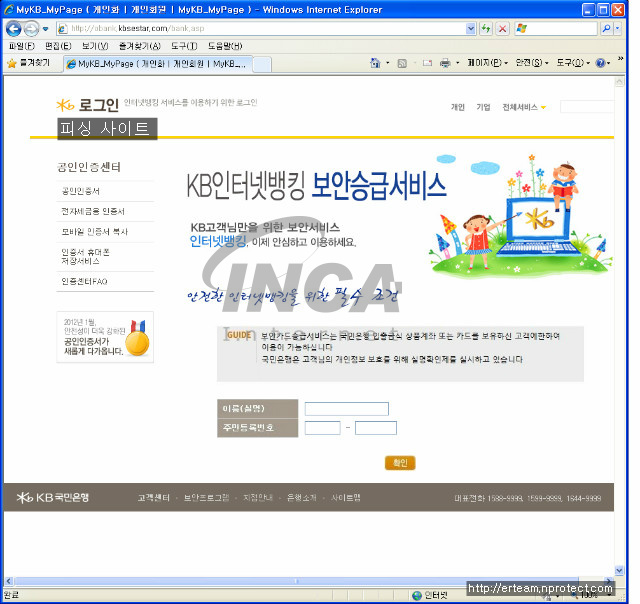Click the KB star logo beside 로그인

click(x=65, y=105)
